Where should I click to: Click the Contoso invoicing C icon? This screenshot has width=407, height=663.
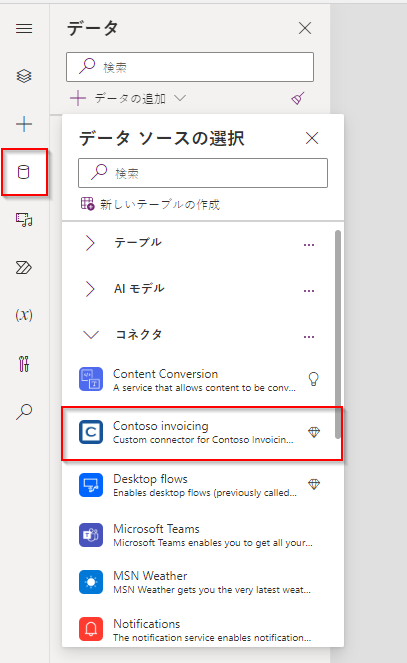pos(91,432)
